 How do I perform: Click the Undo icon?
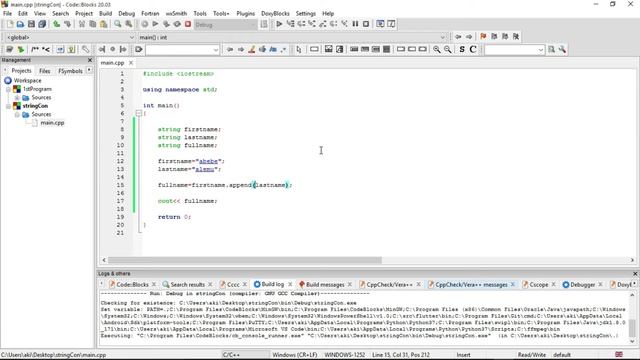coord(56,24)
